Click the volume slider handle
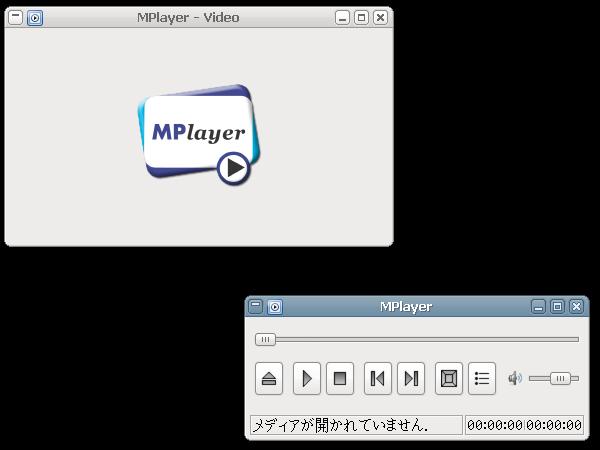Viewport: 600px width, 450px height. click(x=560, y=378)
